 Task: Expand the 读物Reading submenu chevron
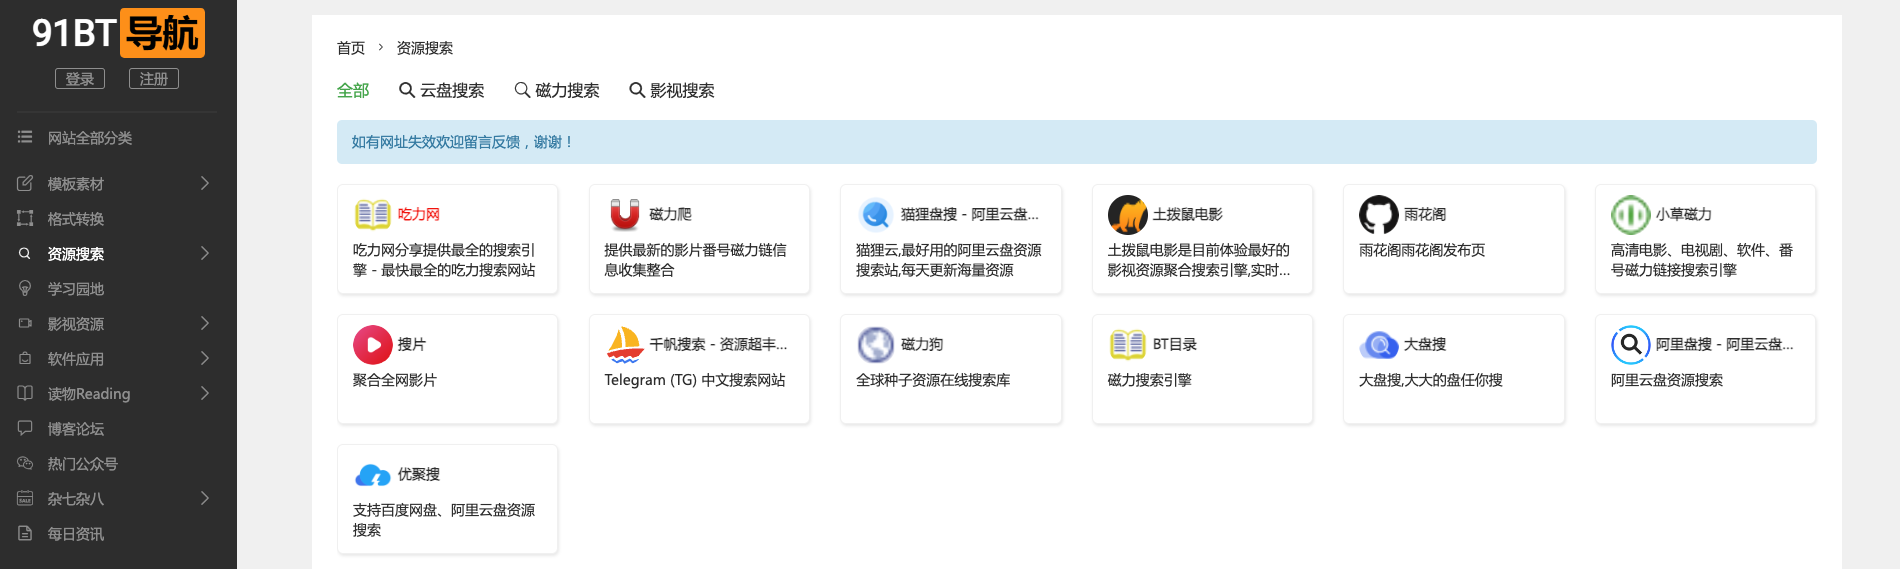(x=204, y=393)
